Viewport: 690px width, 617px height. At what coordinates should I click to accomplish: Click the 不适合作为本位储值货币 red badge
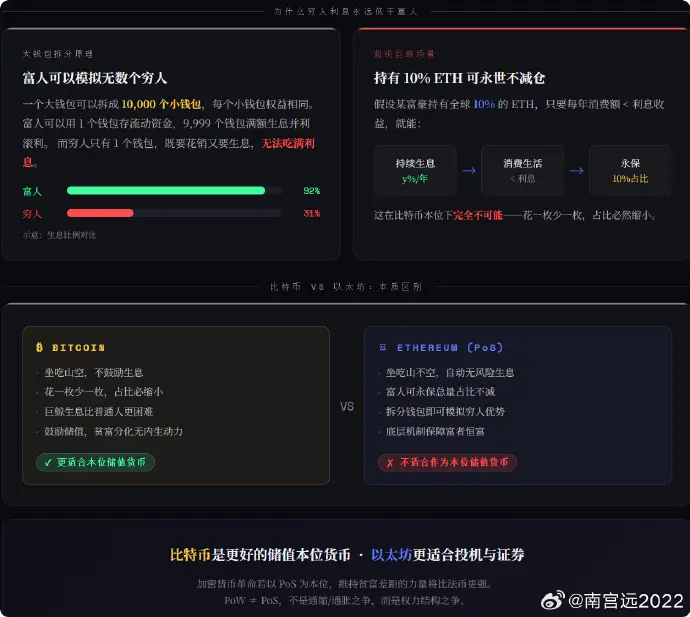[448, 463]
